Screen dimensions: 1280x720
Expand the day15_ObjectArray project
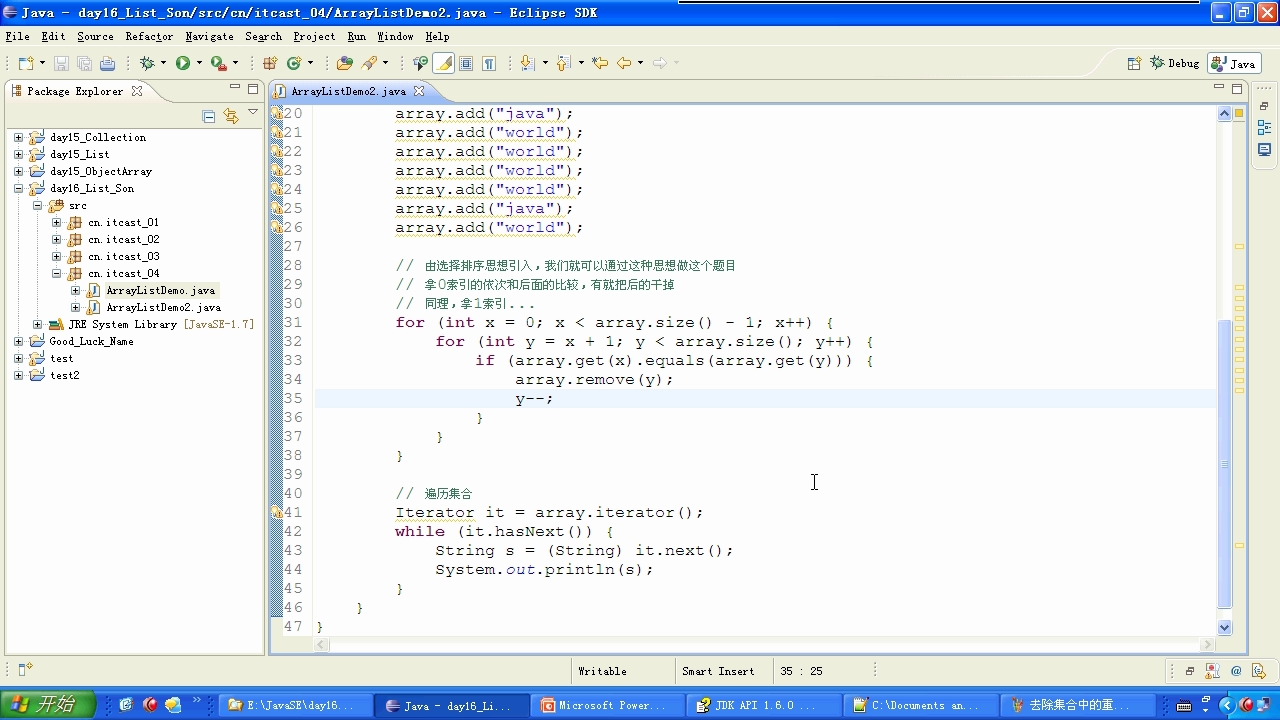(18, 171)
